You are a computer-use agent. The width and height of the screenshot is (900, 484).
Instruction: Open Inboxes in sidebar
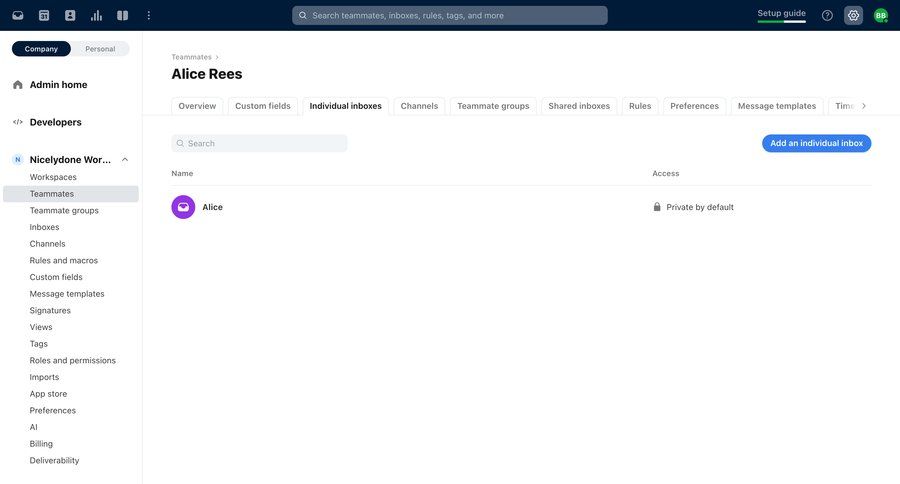coord(44,227)
